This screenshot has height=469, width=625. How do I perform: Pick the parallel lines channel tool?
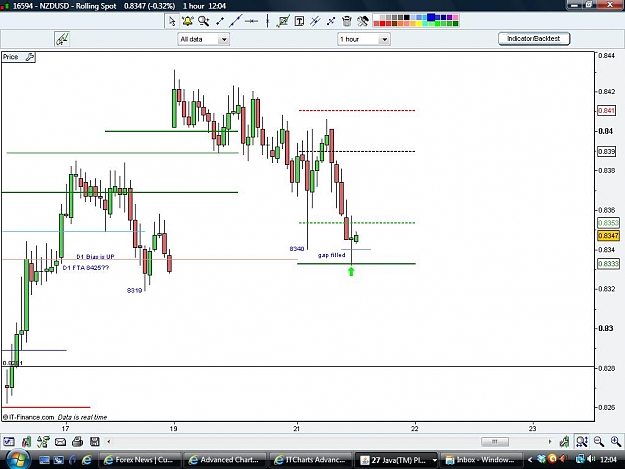315,21
